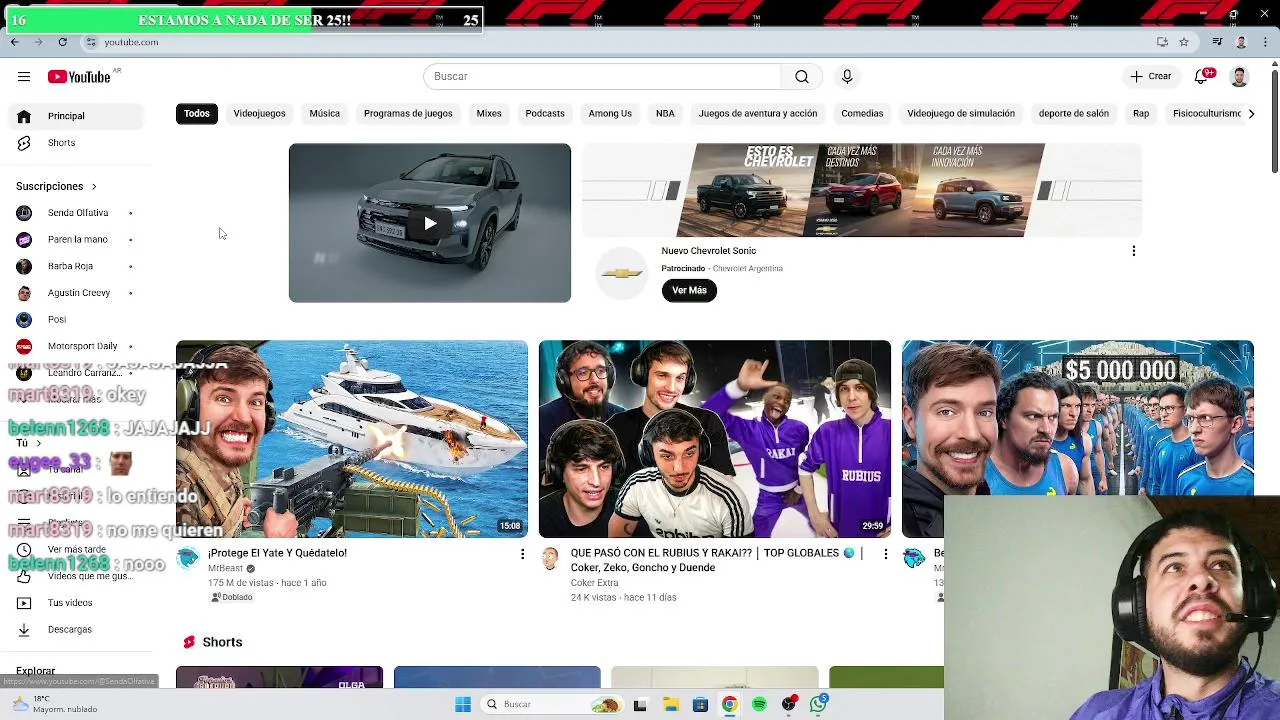Image resolution: width=1280 pixels, height=720 pixels.
Task: Select the deporte de salón chip
Action: 1074,113
